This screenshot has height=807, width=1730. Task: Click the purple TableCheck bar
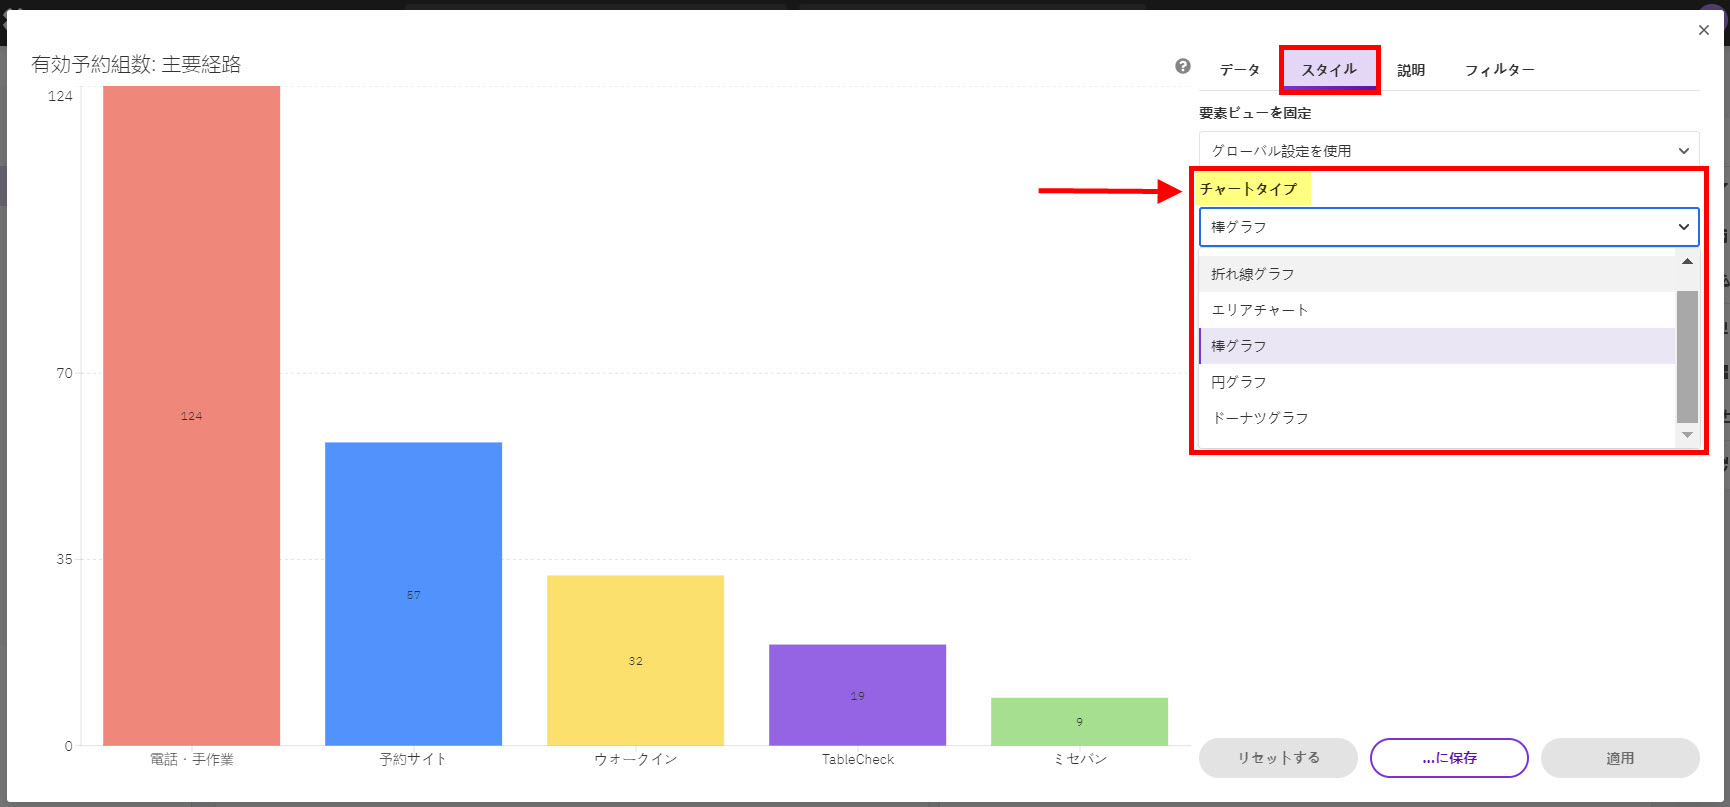tap(857, 695)
